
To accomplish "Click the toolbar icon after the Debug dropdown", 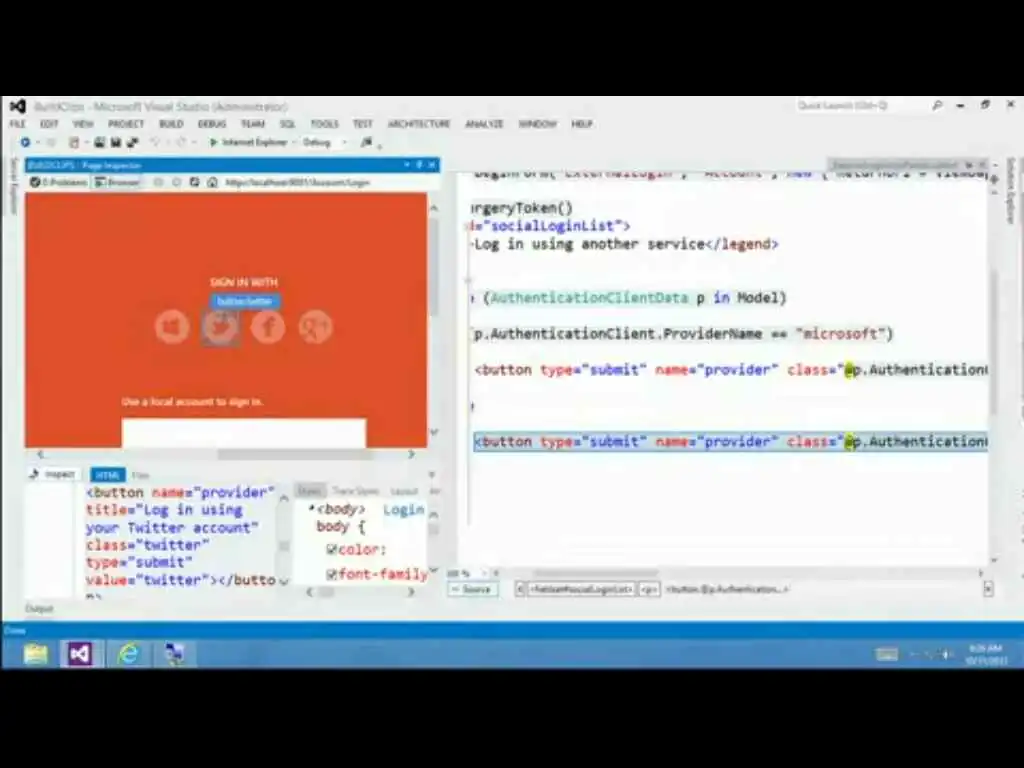I will point(366,142).
